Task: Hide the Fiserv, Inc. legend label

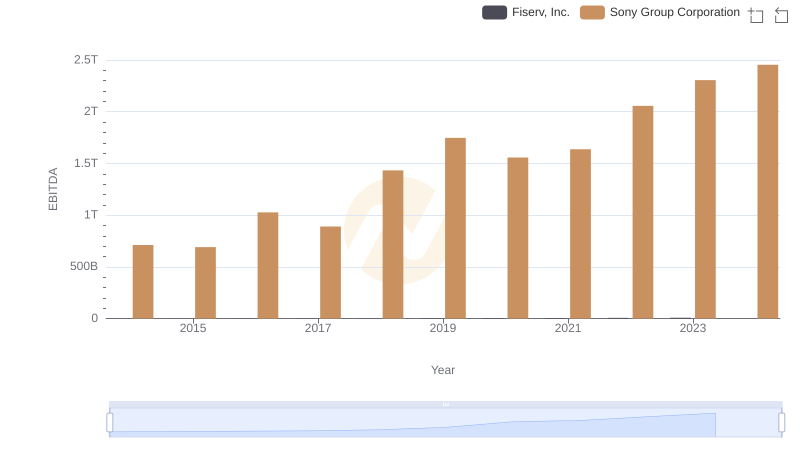Action: click(540, 13)
